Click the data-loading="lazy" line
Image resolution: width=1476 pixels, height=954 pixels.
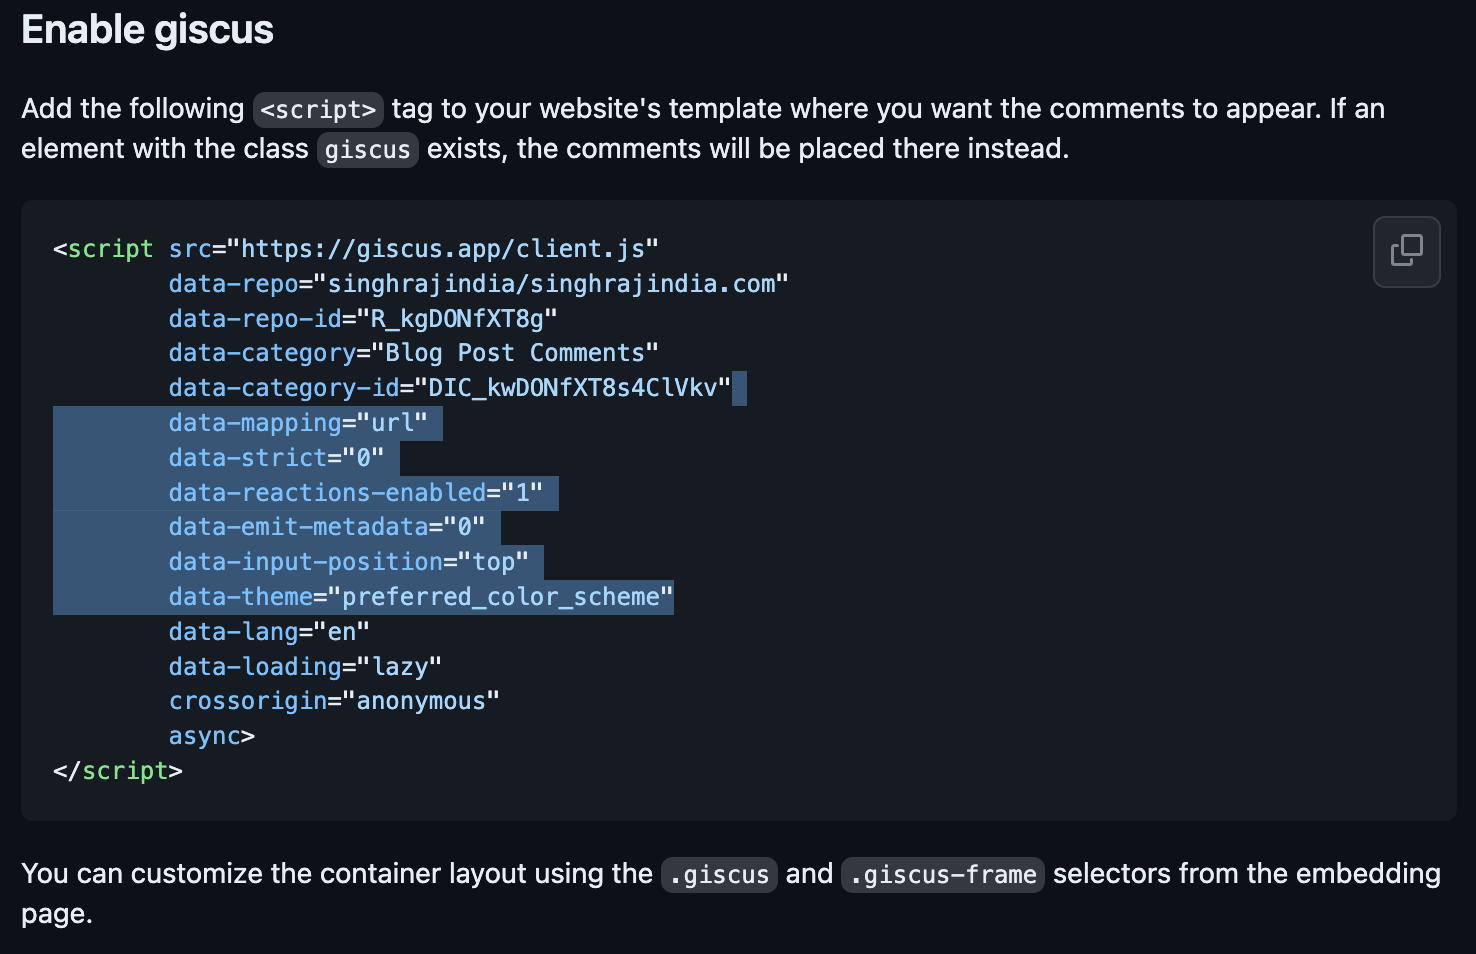305,667
